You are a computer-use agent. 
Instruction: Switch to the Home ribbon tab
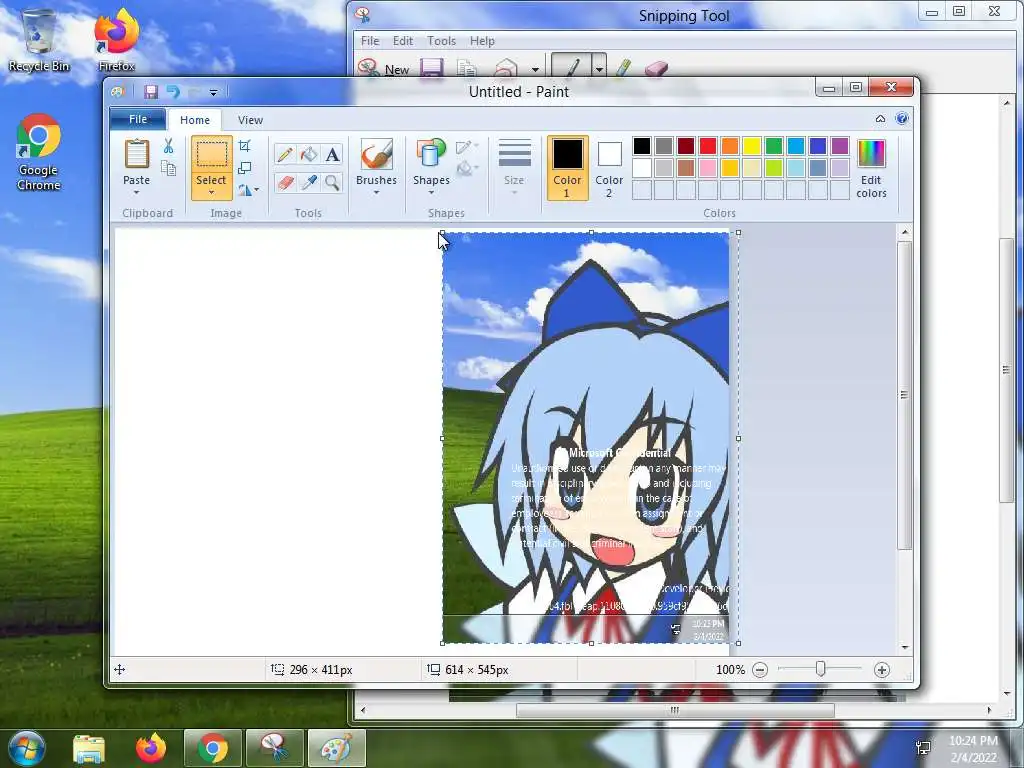coord(195,120)
